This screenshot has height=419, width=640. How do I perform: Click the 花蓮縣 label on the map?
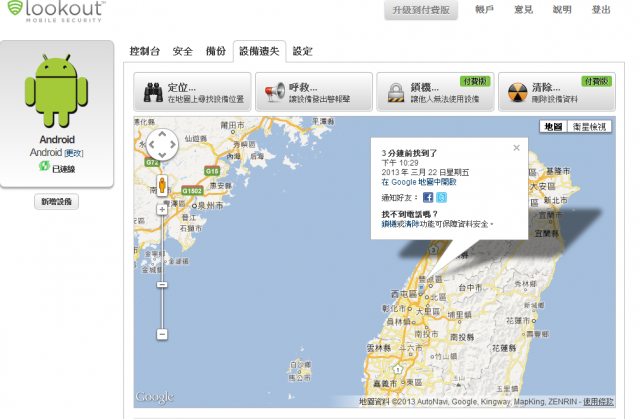[504, 348]
